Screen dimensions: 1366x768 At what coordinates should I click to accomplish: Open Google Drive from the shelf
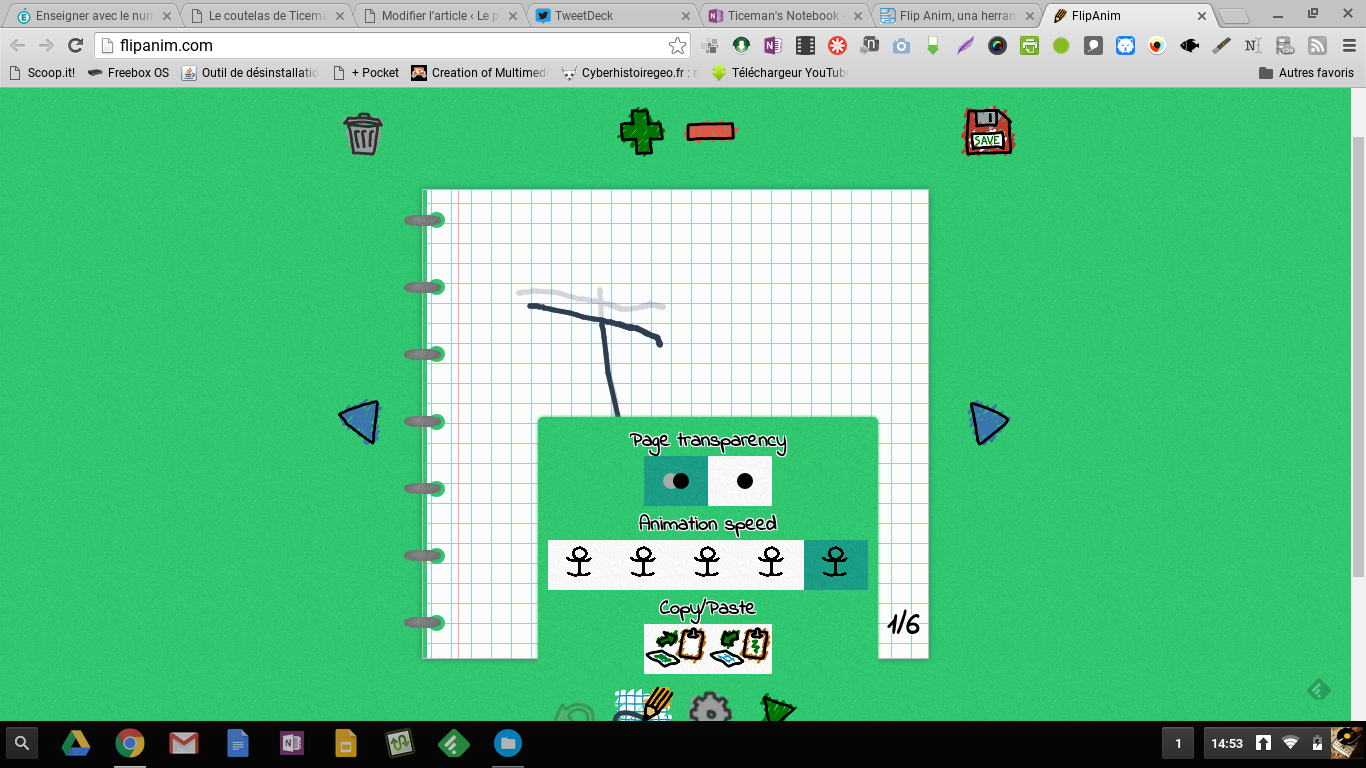coord(76,743)
